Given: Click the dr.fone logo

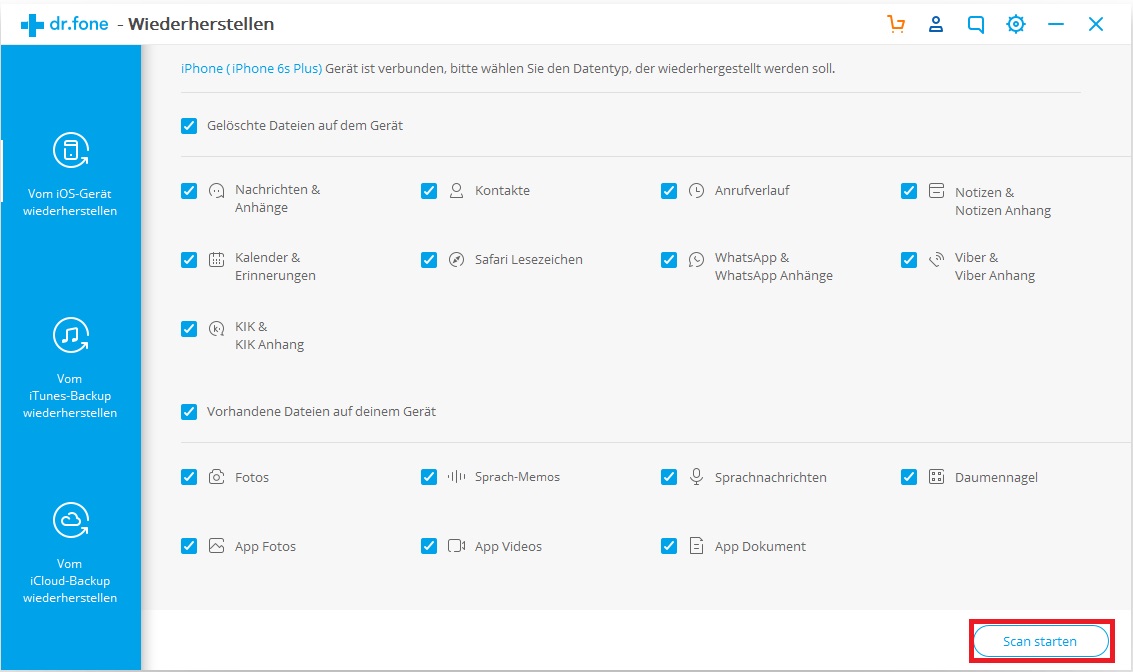Looking at the screenshot, I should 64,24.
